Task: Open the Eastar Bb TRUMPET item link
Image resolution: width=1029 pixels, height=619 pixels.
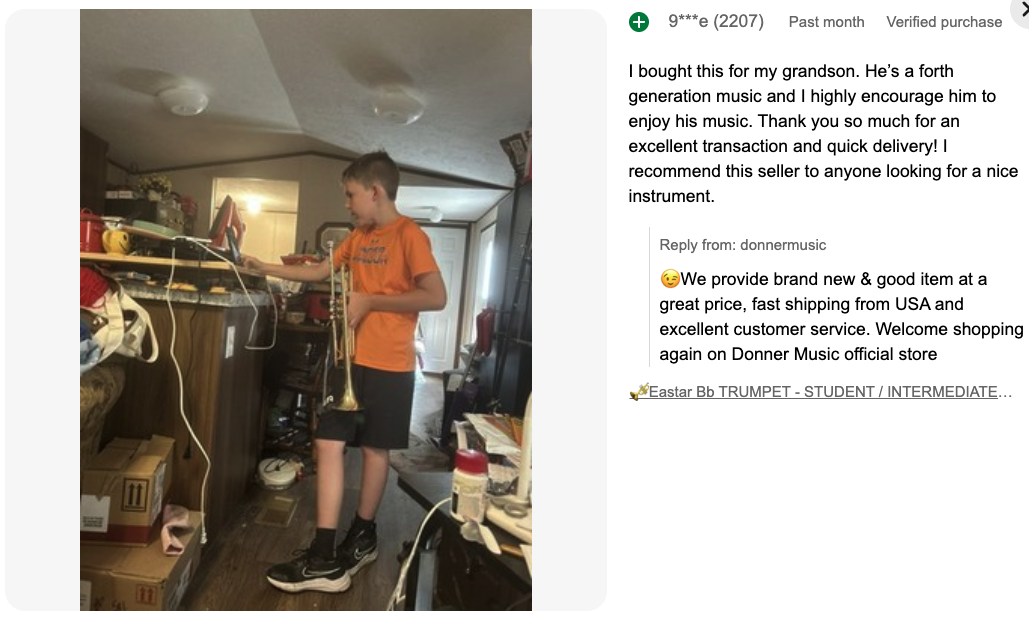Action: pos(830,392)
